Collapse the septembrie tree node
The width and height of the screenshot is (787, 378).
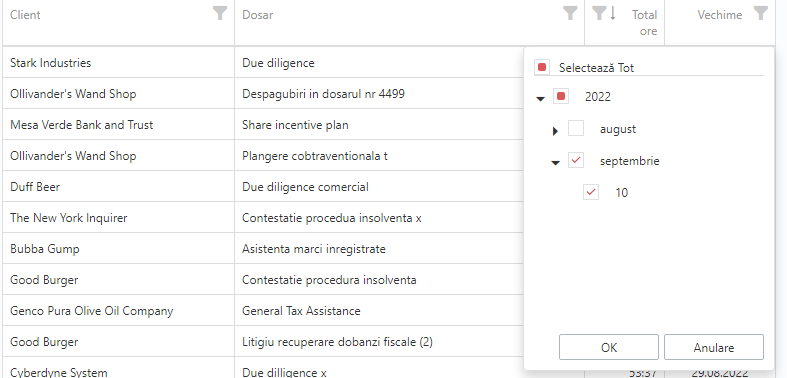(555, 163)
